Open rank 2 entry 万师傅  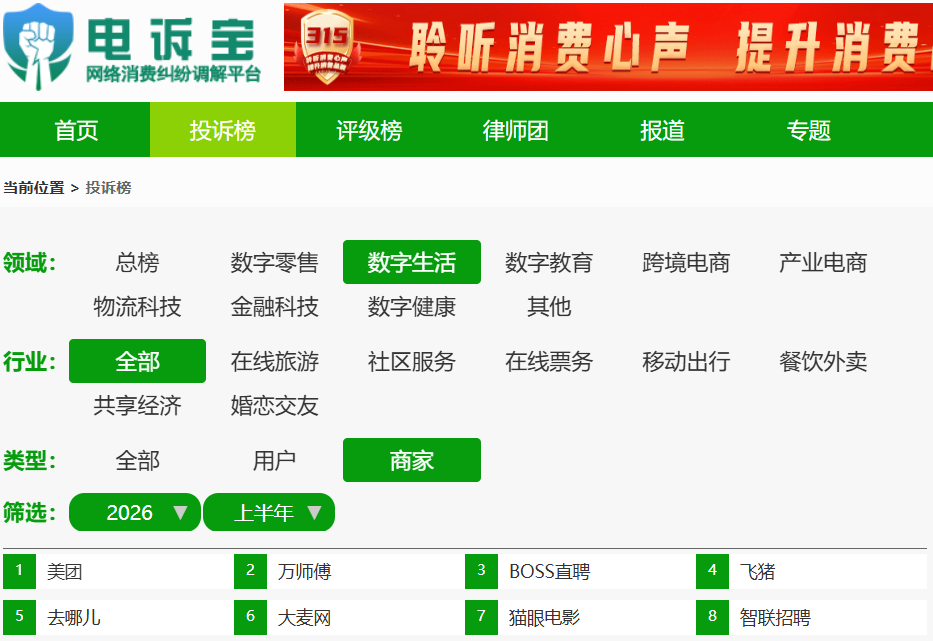(305, 571)
